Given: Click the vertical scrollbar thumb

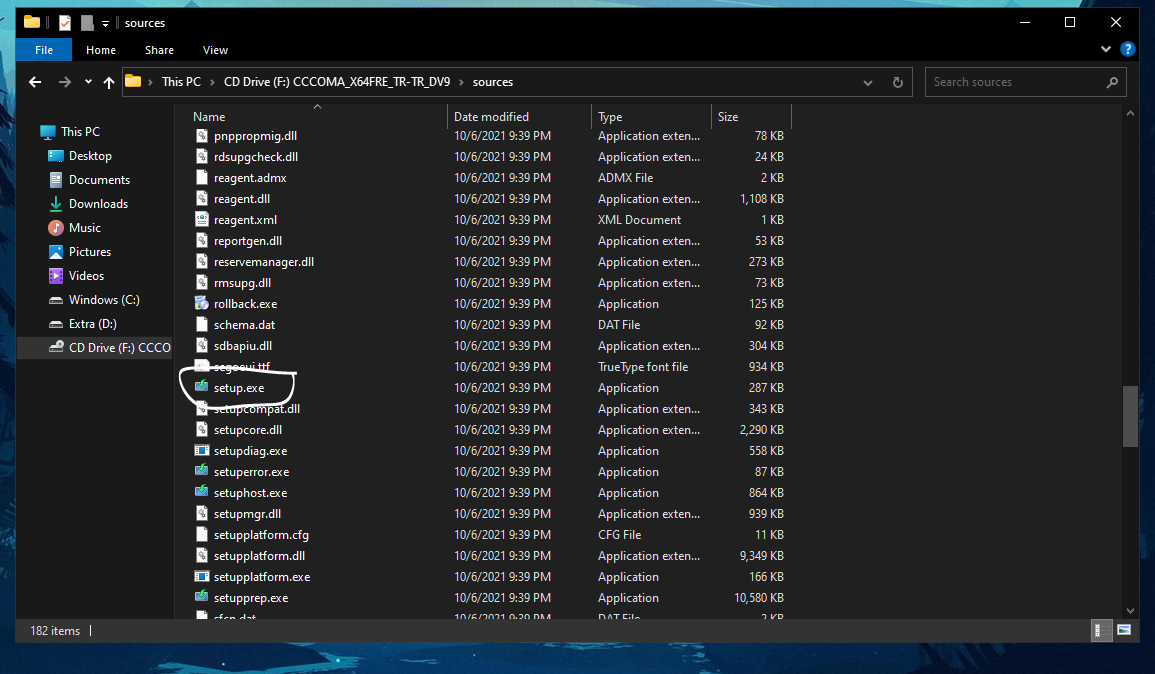Looking at the screenshot, I should click(1130, 416).
